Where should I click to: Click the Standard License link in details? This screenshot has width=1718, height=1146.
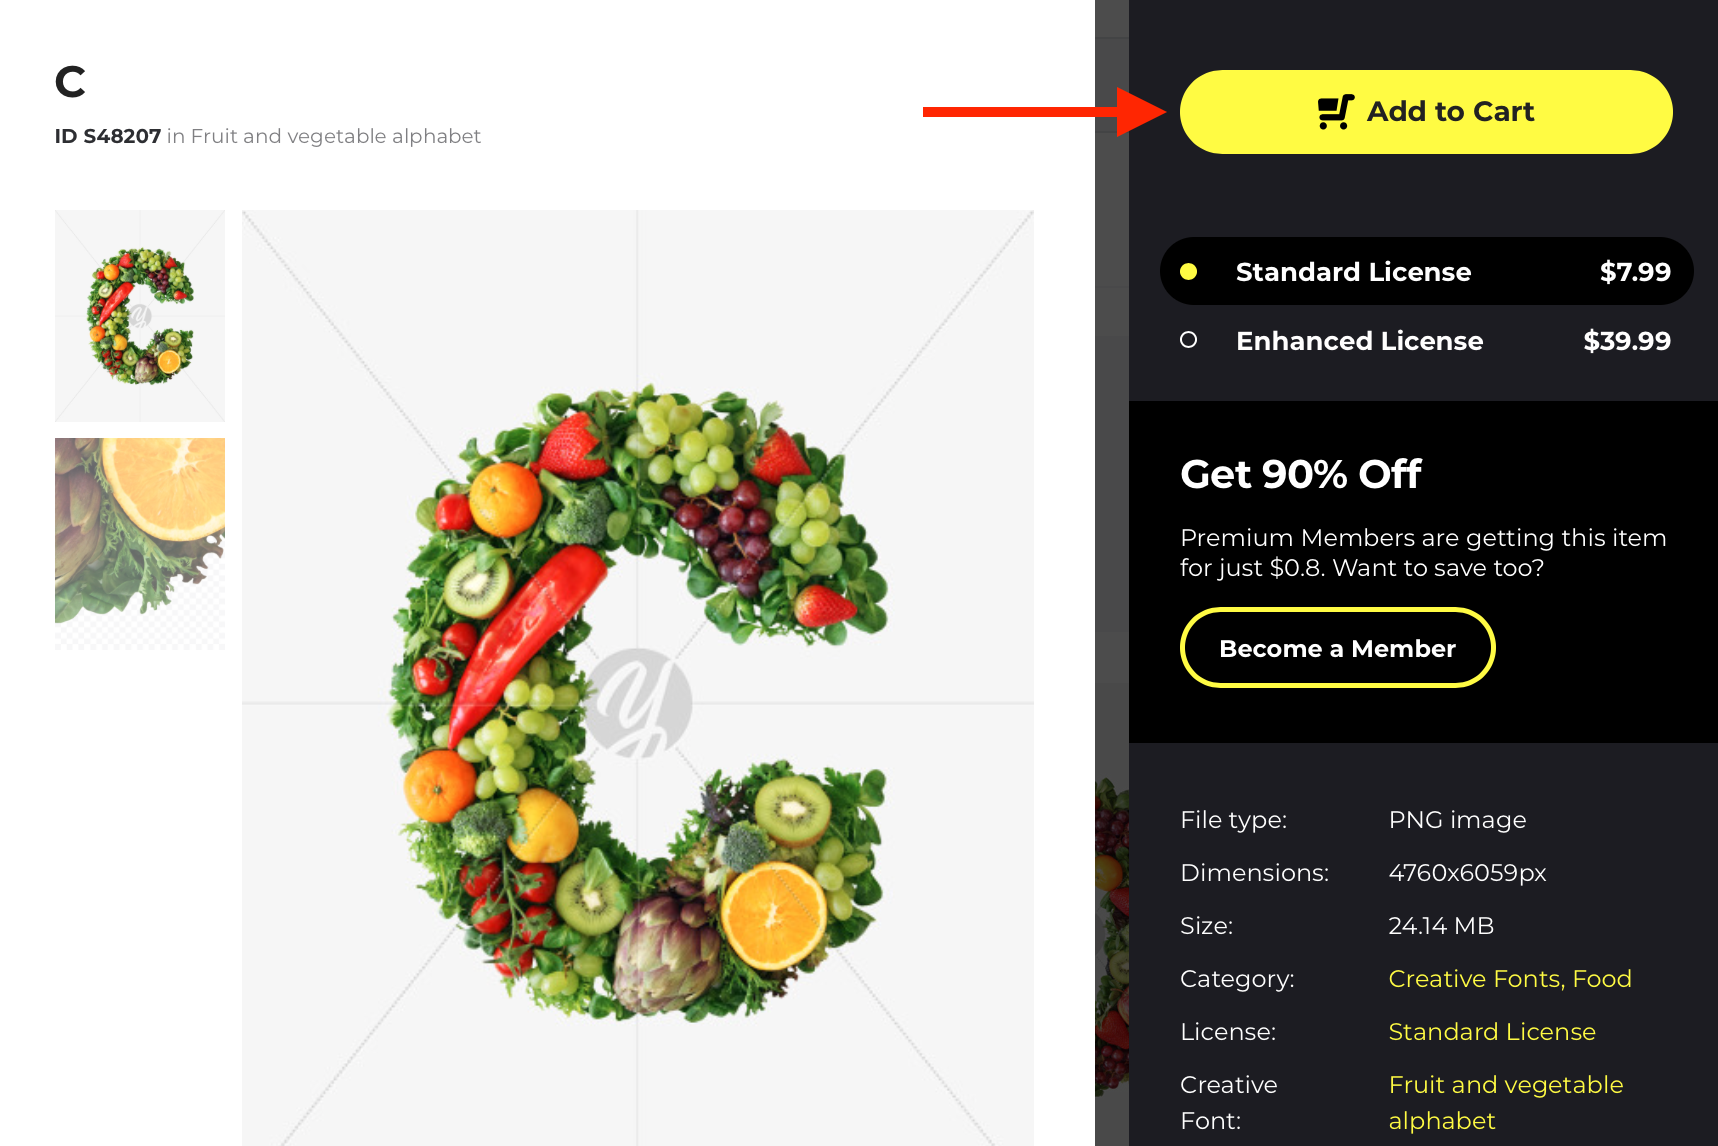click(x=1492, y=1032)
